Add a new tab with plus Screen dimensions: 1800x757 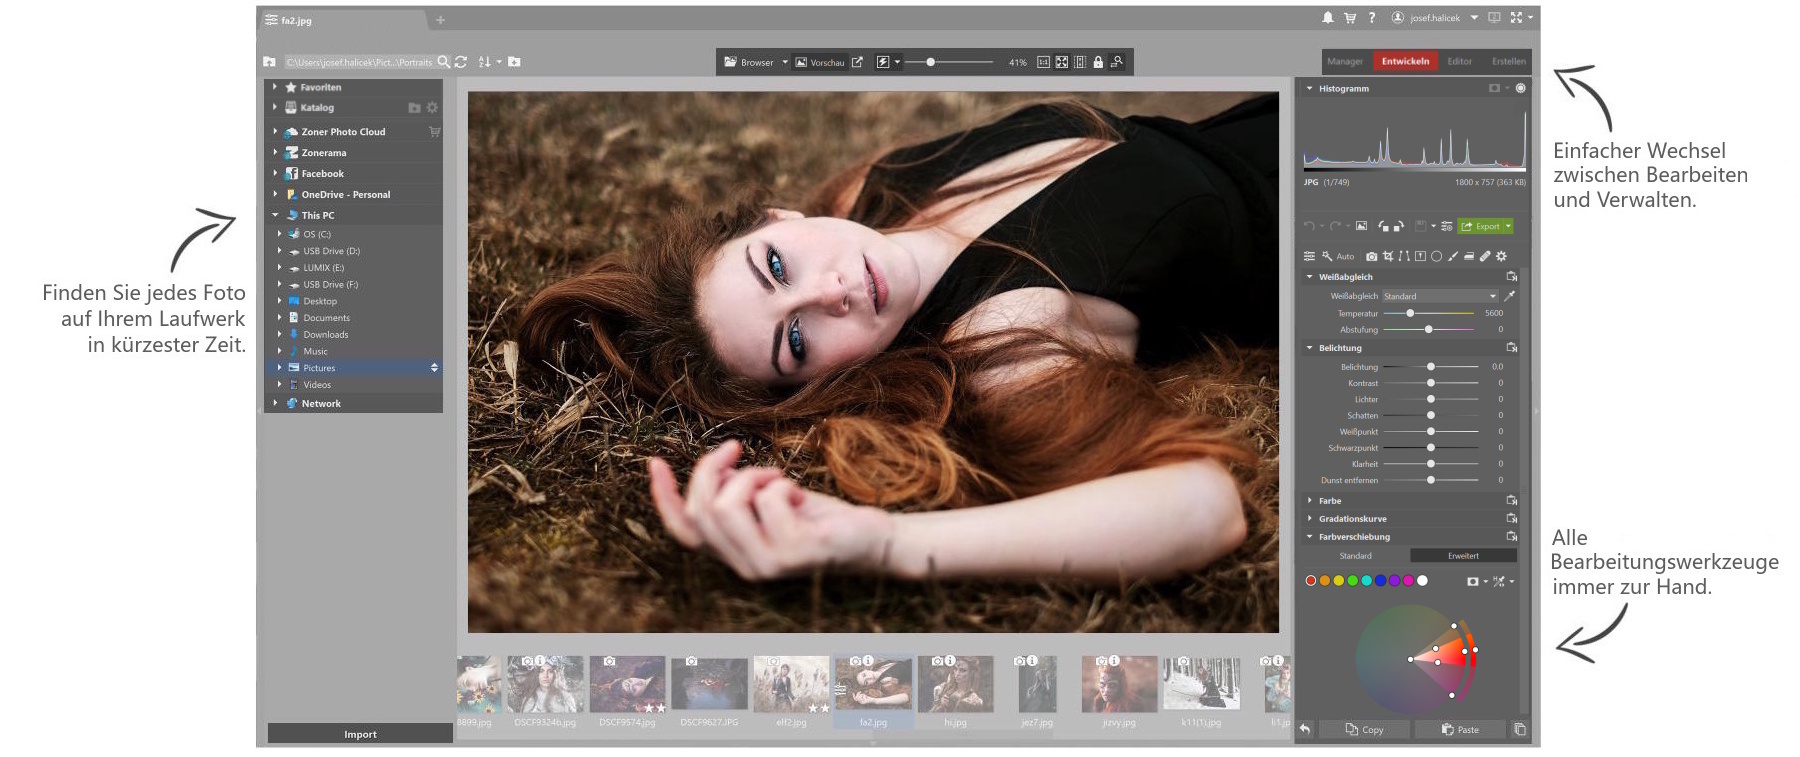440,20
